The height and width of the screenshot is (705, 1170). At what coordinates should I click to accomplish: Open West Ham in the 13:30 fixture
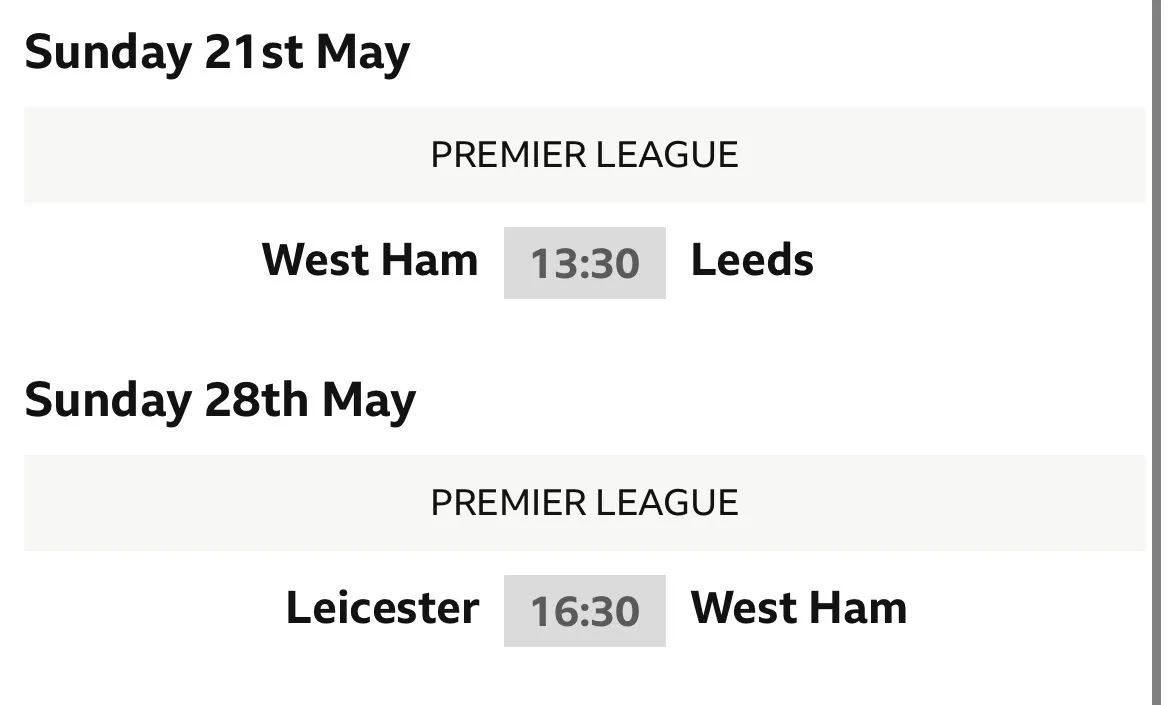[370, 261]
